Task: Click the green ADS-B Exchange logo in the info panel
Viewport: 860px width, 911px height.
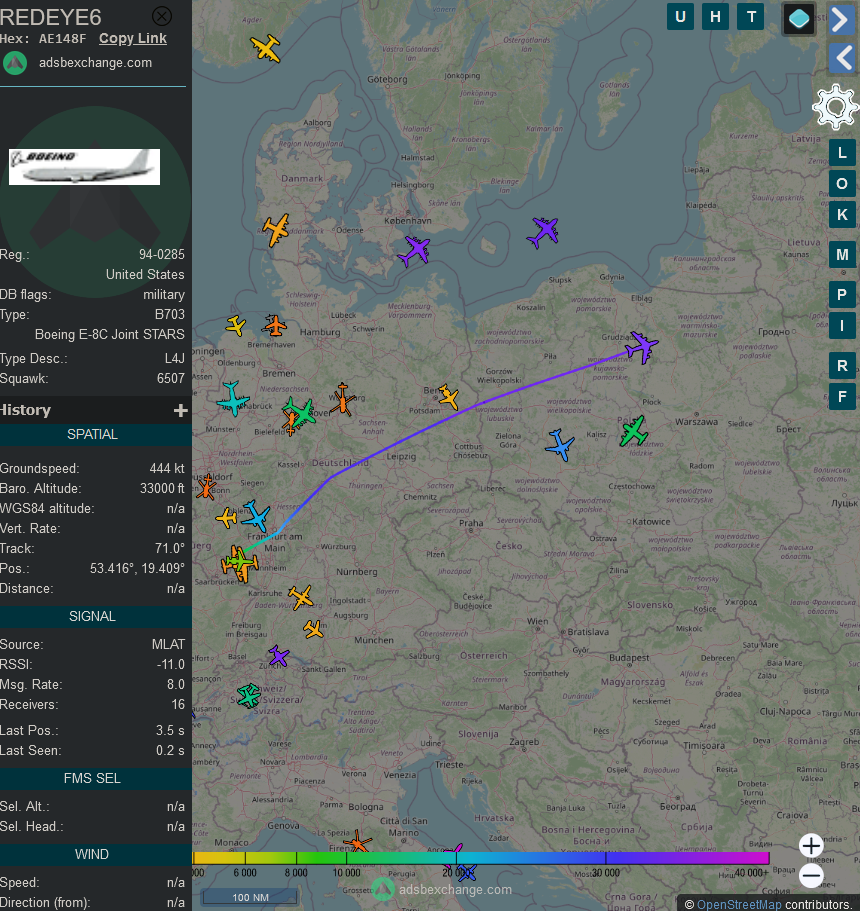Action: pyautogui.click(x=15, y=63)
